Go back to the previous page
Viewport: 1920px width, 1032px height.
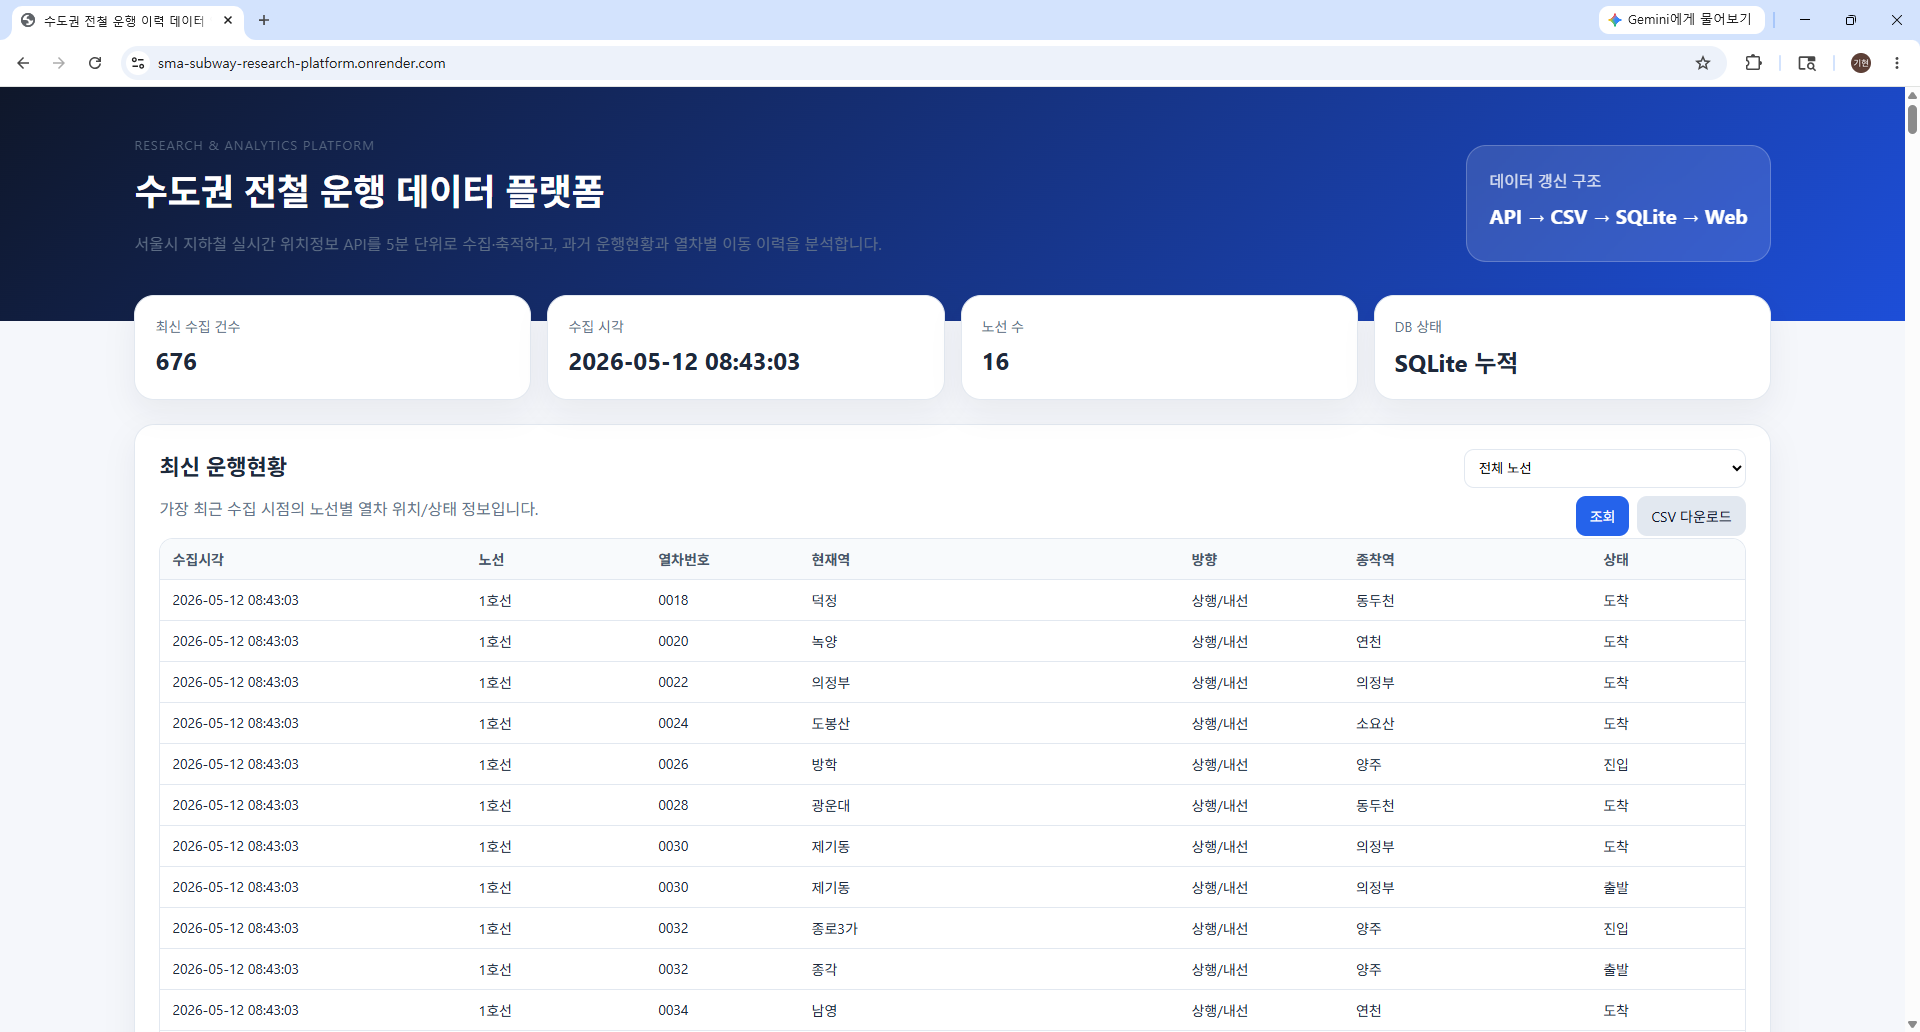(23, 63)
